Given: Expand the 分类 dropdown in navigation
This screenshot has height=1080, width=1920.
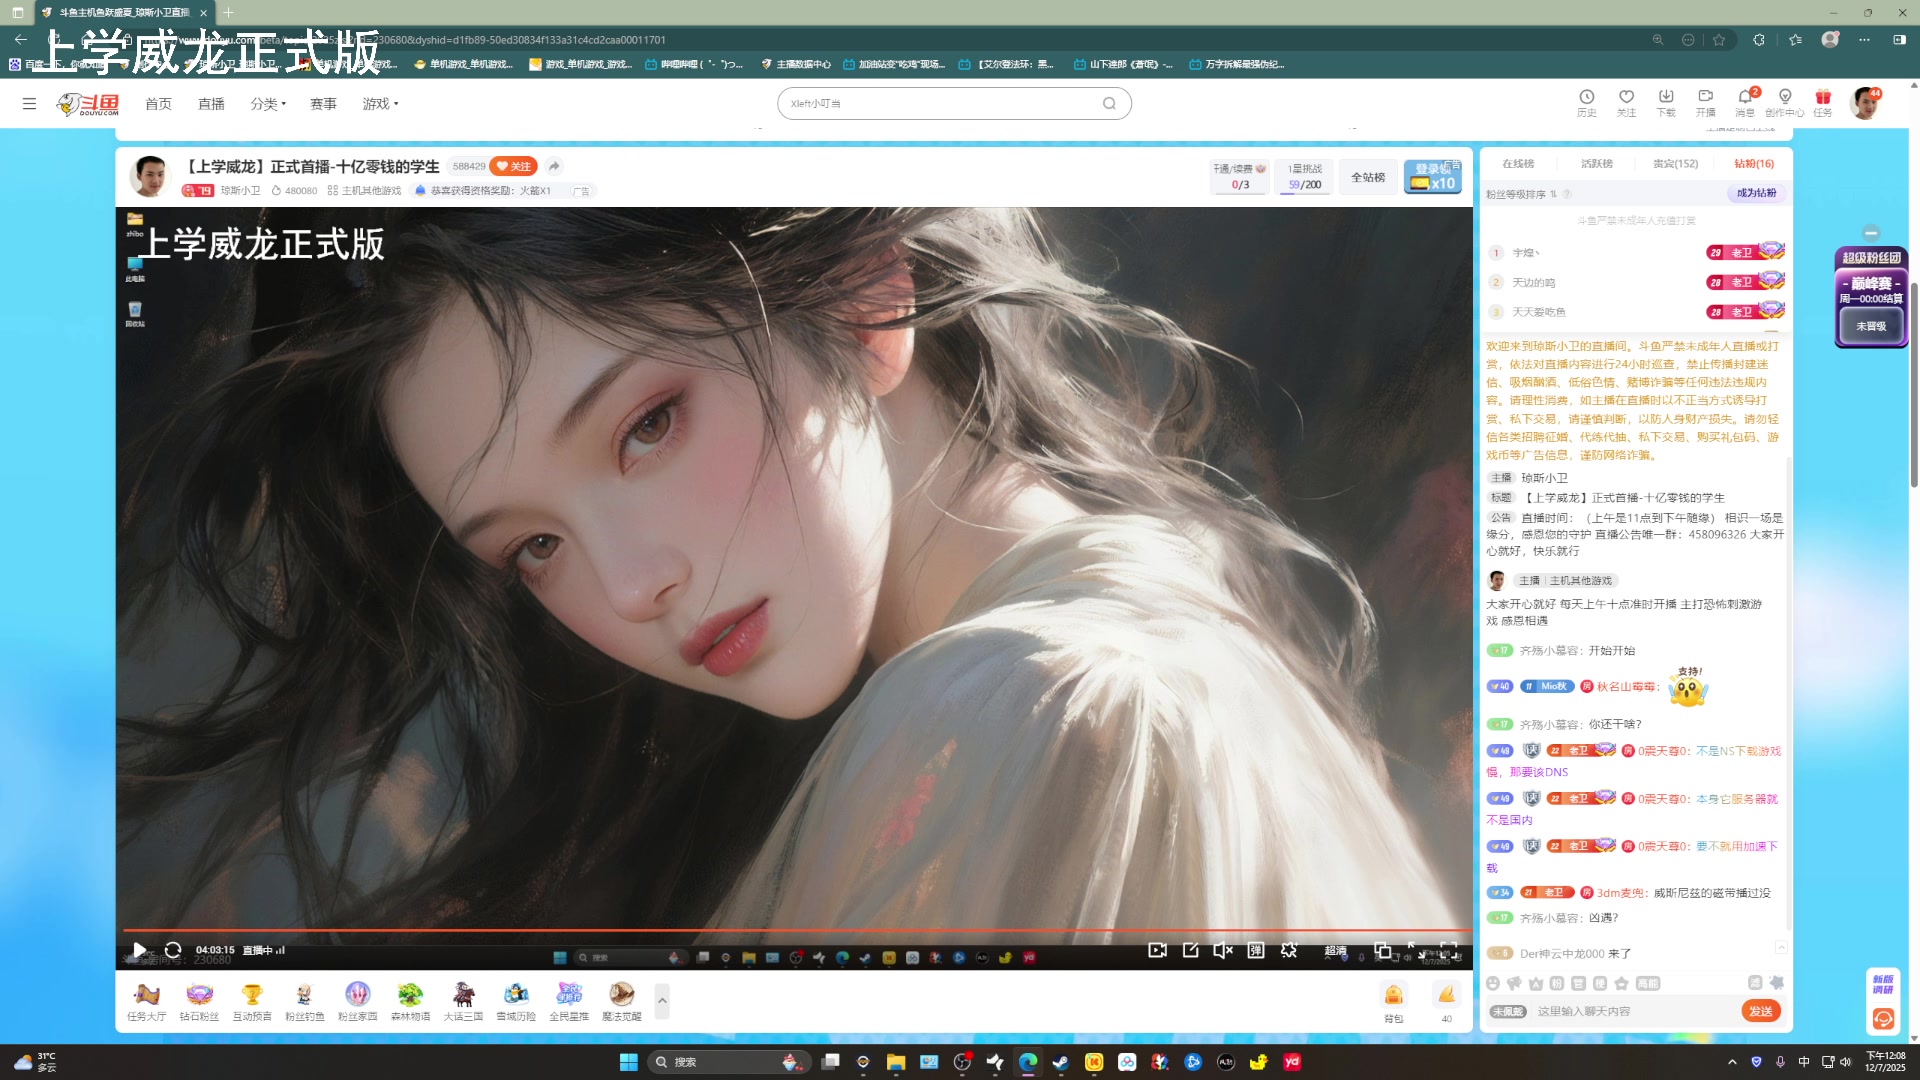Looking at the screenshot, I should pos(268,104).
